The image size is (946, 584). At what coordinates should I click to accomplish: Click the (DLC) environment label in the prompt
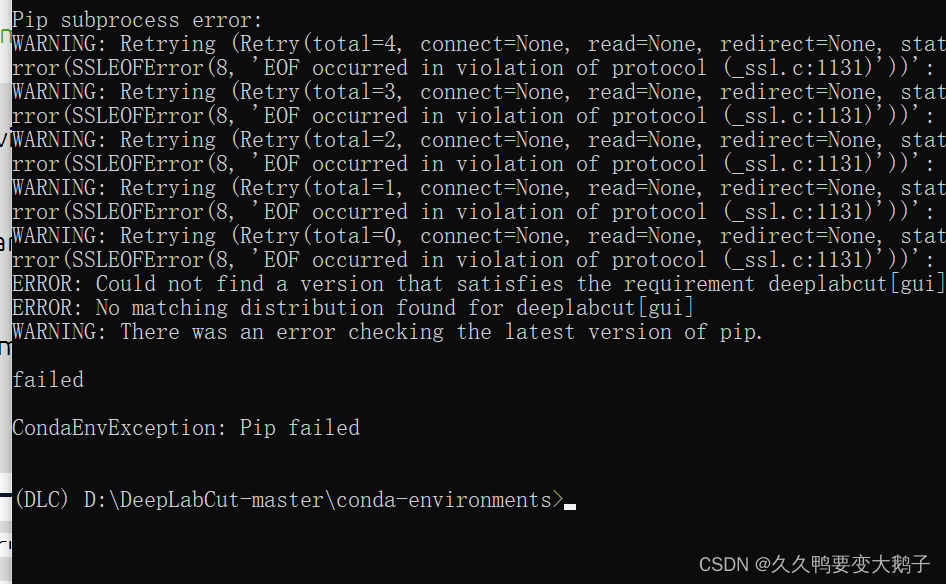tap(41, 500)
